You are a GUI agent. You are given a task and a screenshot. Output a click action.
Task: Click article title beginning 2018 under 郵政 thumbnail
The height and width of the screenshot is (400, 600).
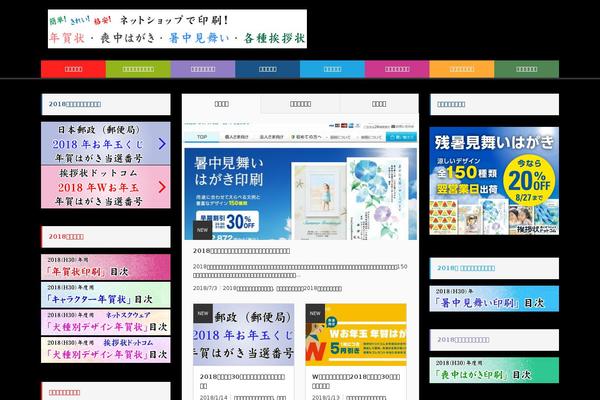242,381
